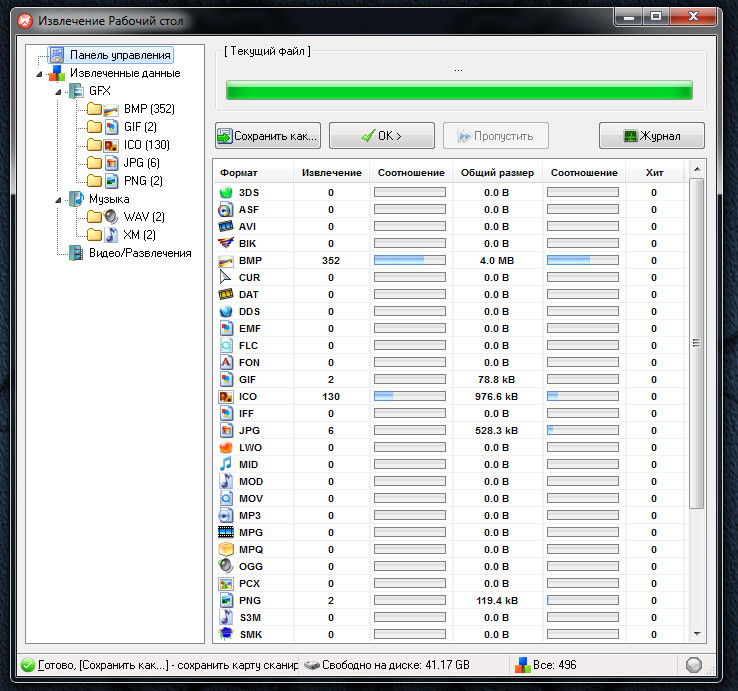Sort by Общий размер column header

click(x=497, y=173)
